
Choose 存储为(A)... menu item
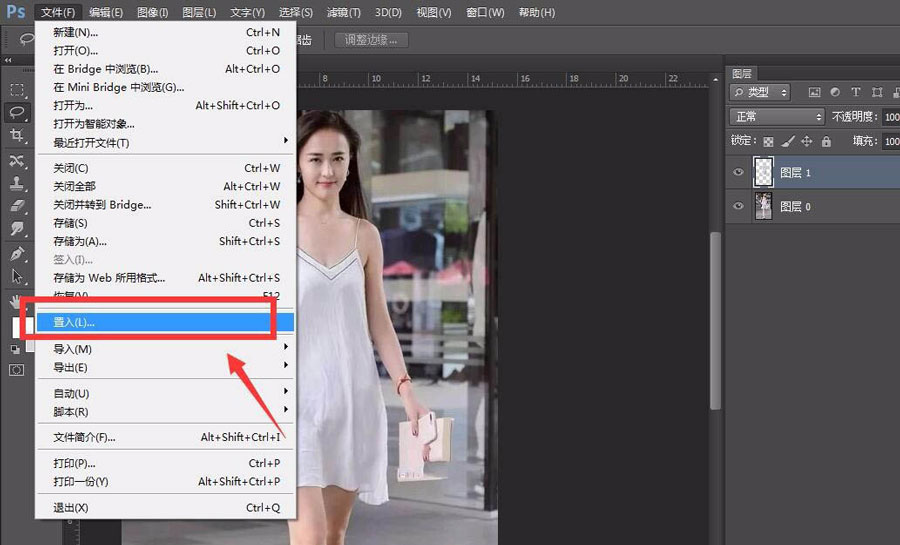(x=166, y=241)
